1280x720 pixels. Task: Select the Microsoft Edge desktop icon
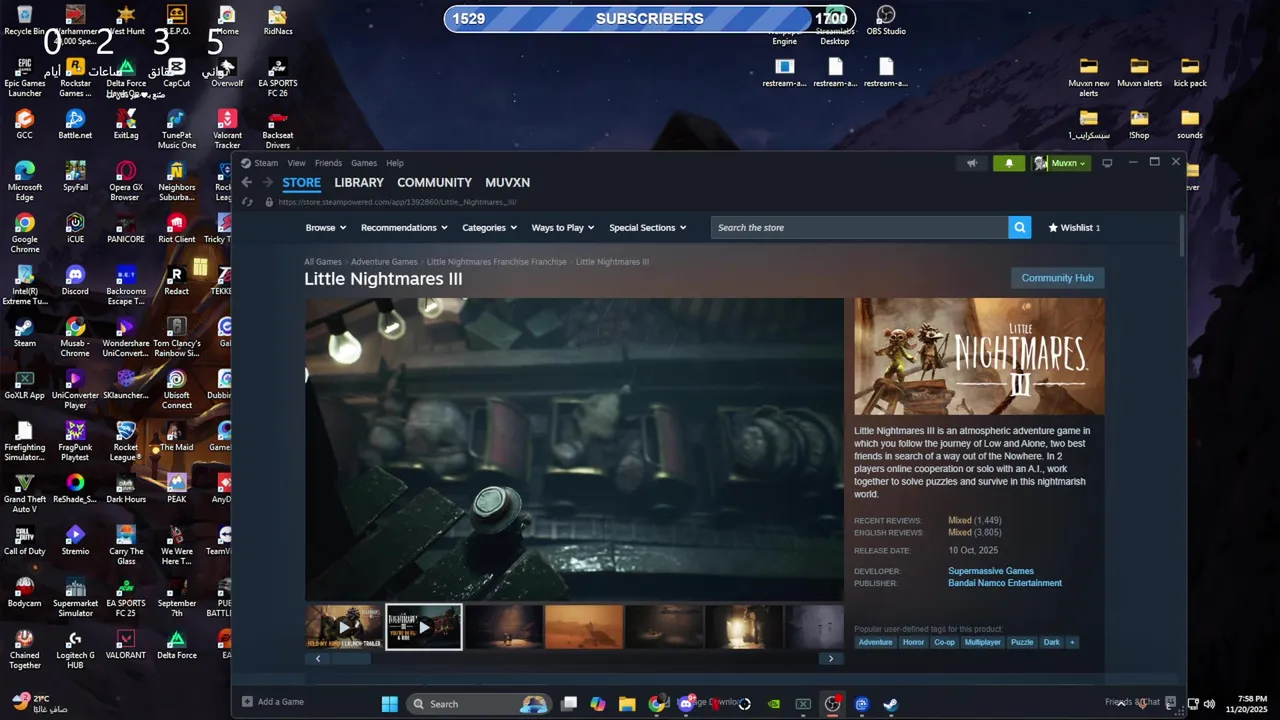[25, 181]
